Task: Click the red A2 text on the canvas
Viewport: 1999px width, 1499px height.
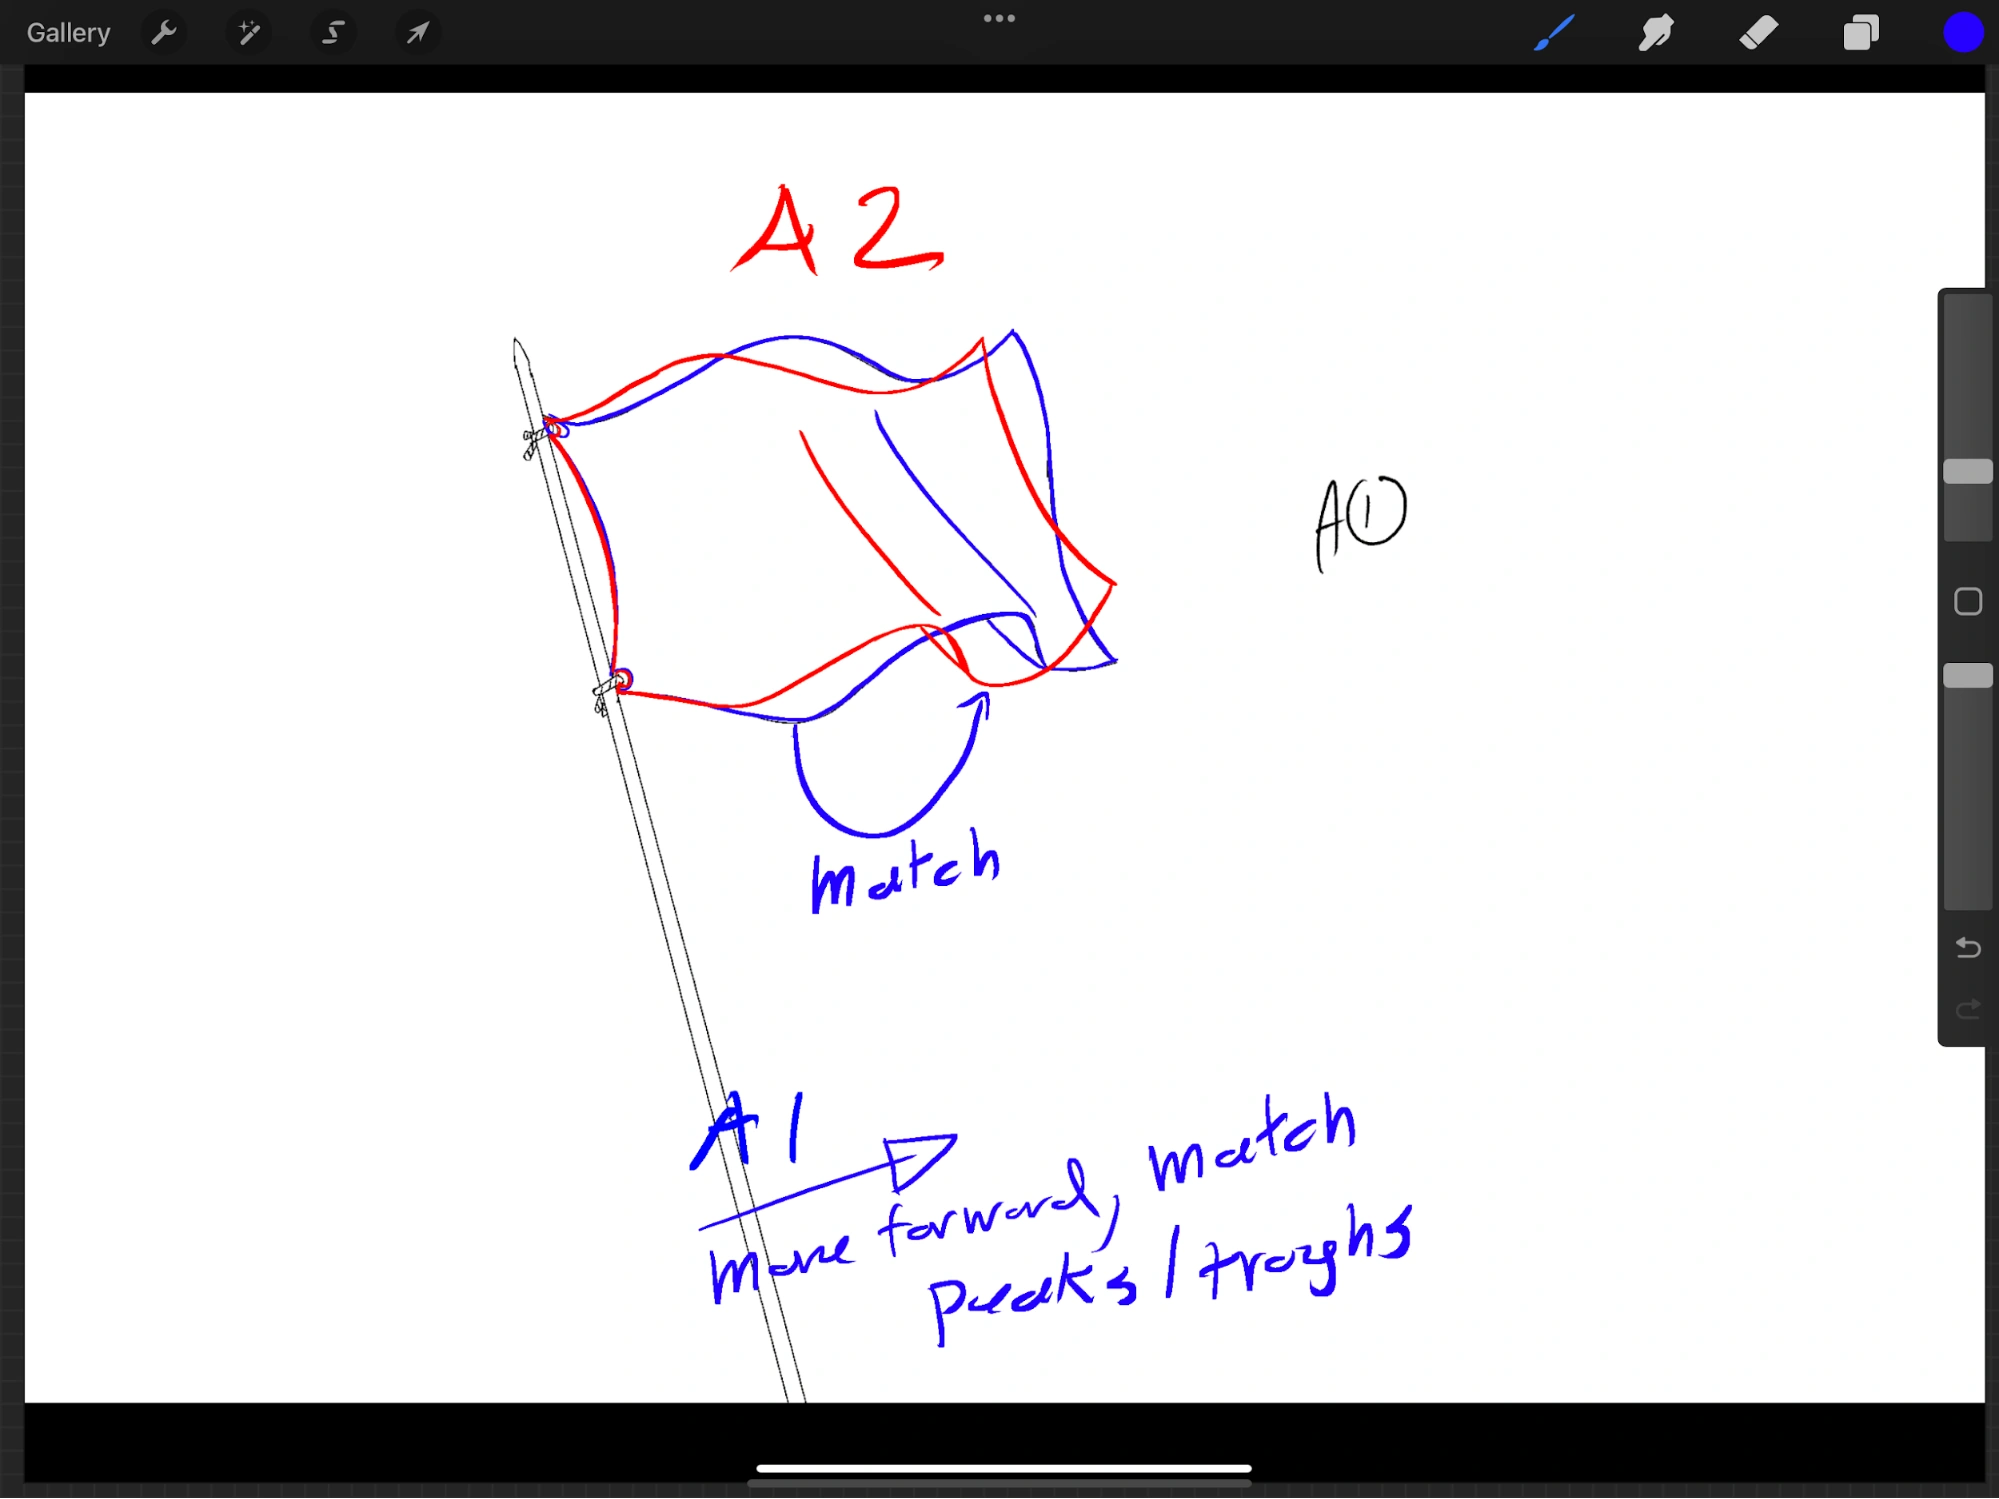Action: (838, 230)
